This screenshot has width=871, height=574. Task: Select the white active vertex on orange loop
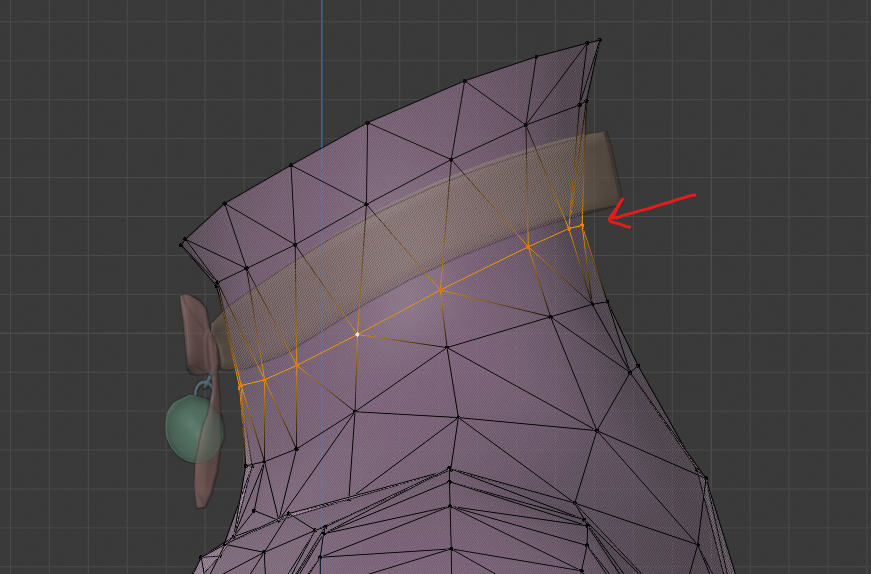click(357, 334)
